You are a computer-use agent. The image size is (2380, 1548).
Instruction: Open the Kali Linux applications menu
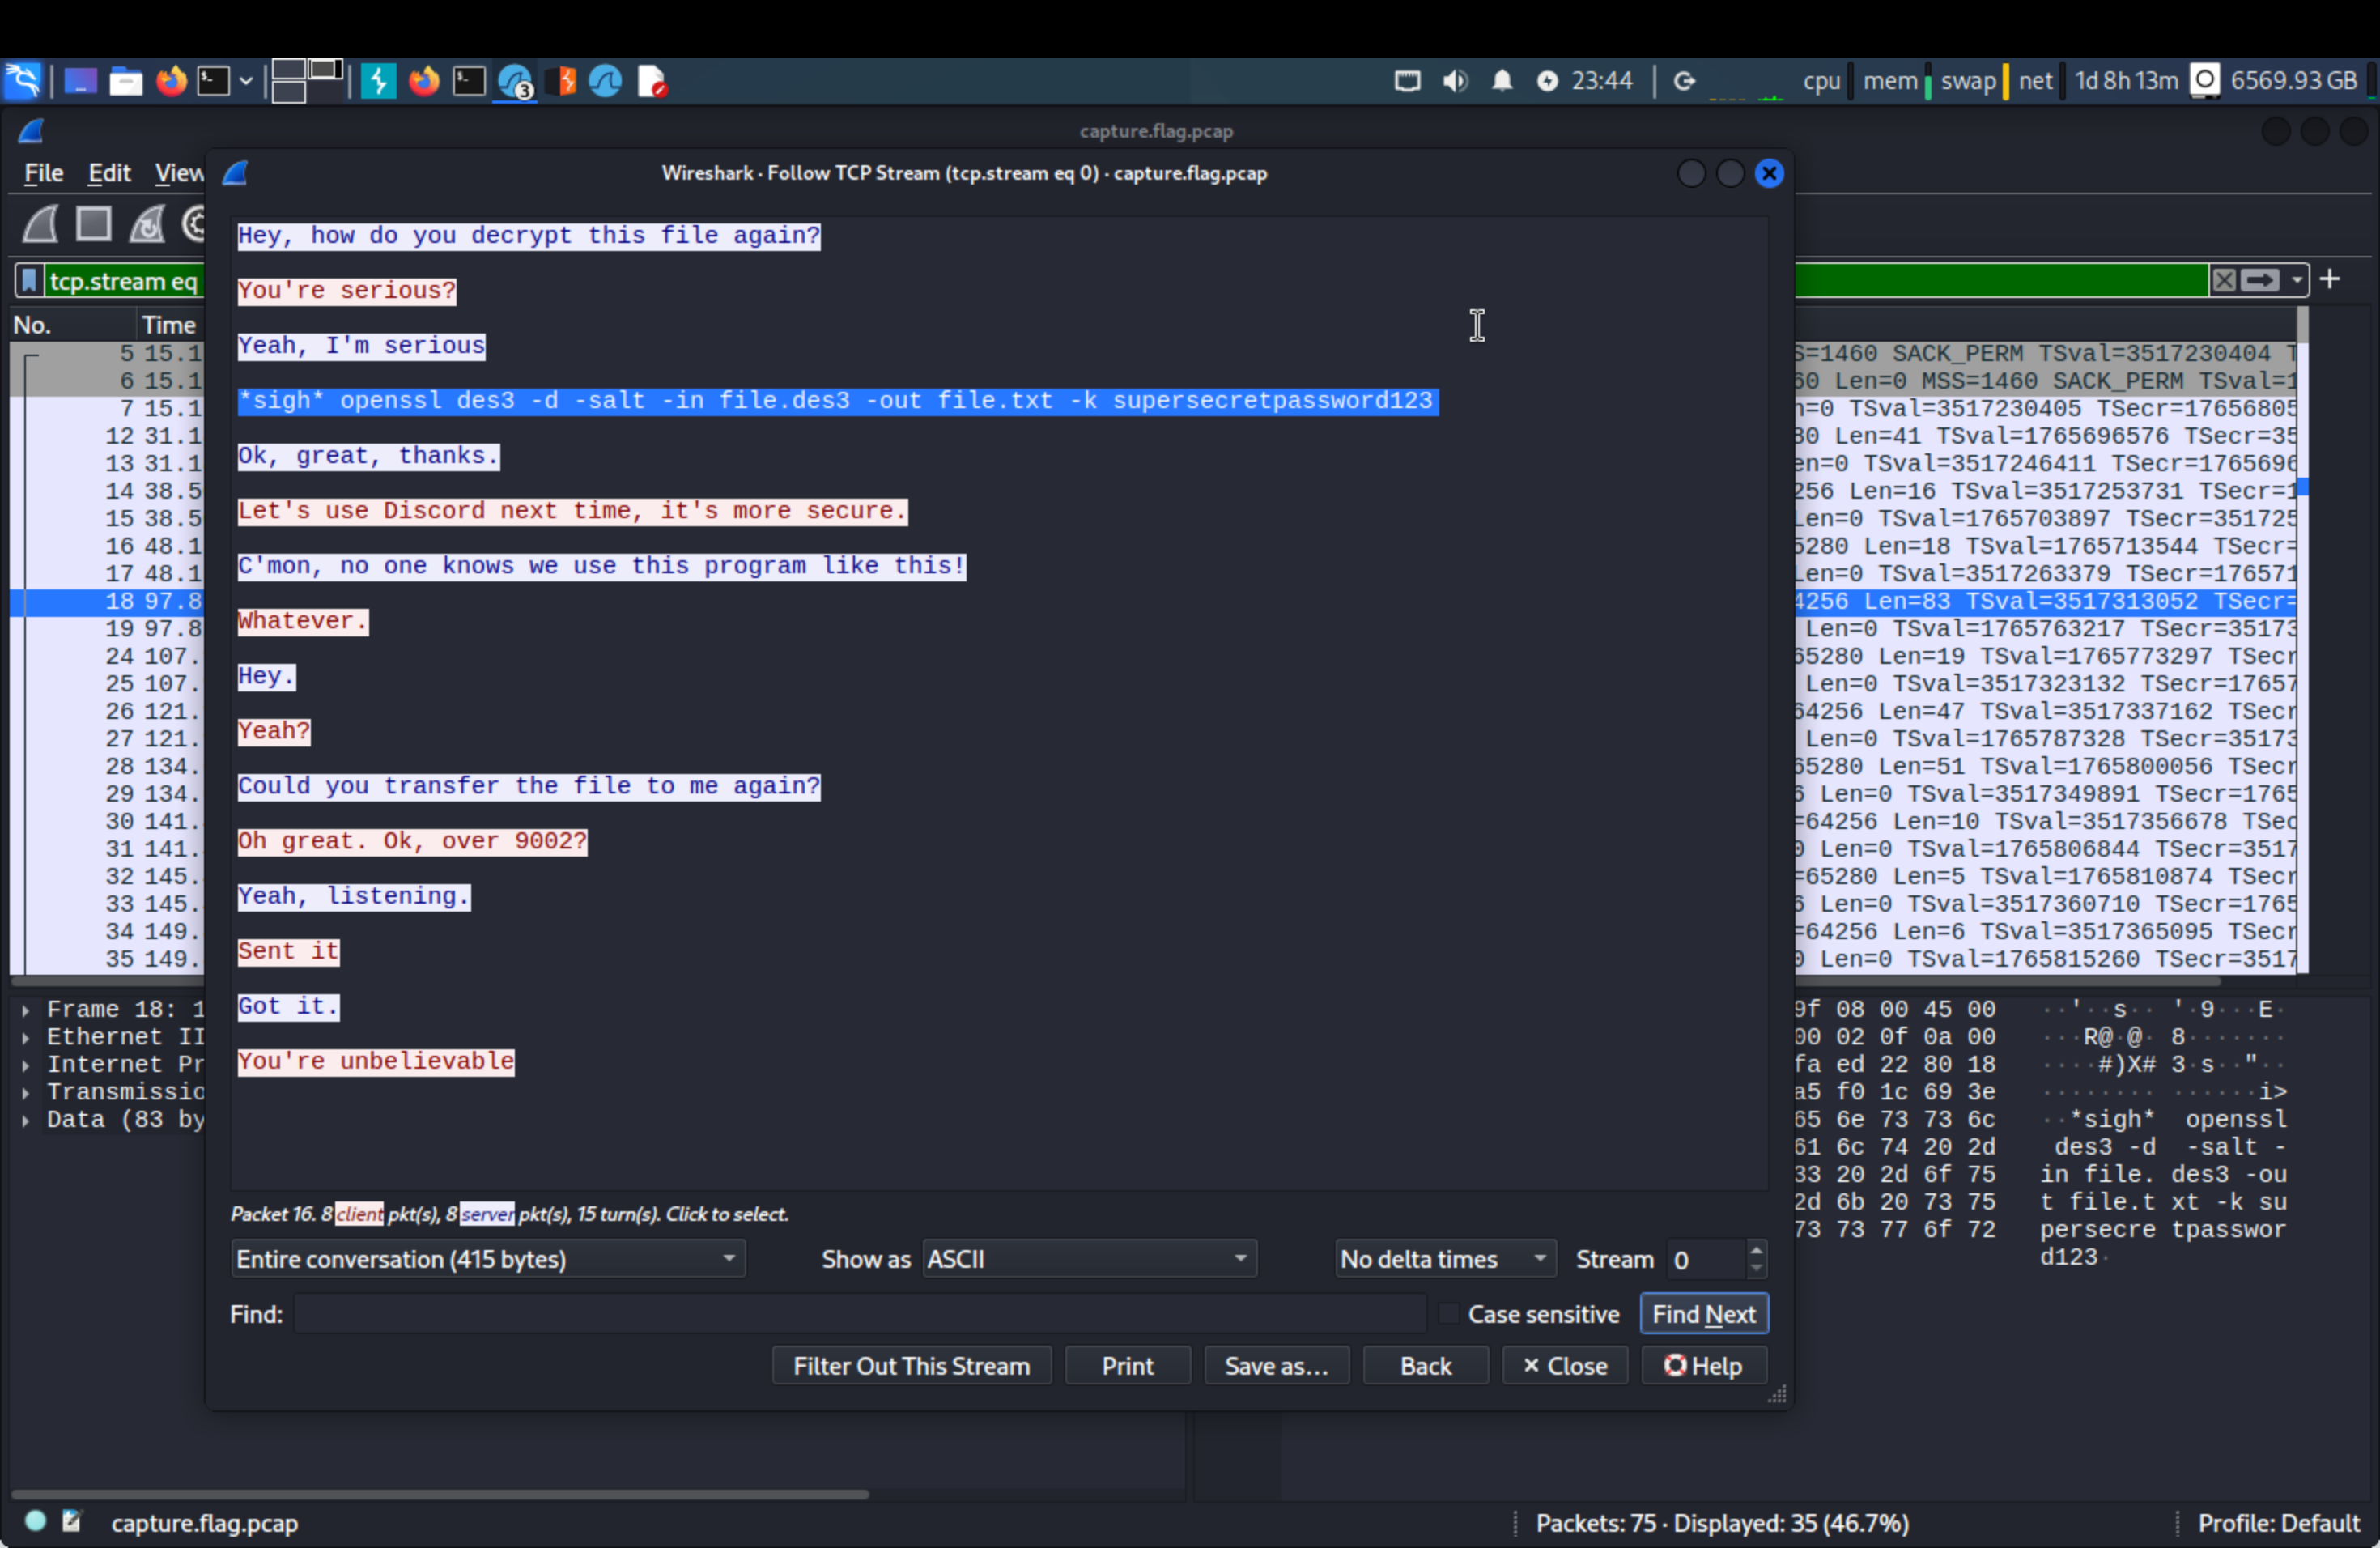coord(22,81)
